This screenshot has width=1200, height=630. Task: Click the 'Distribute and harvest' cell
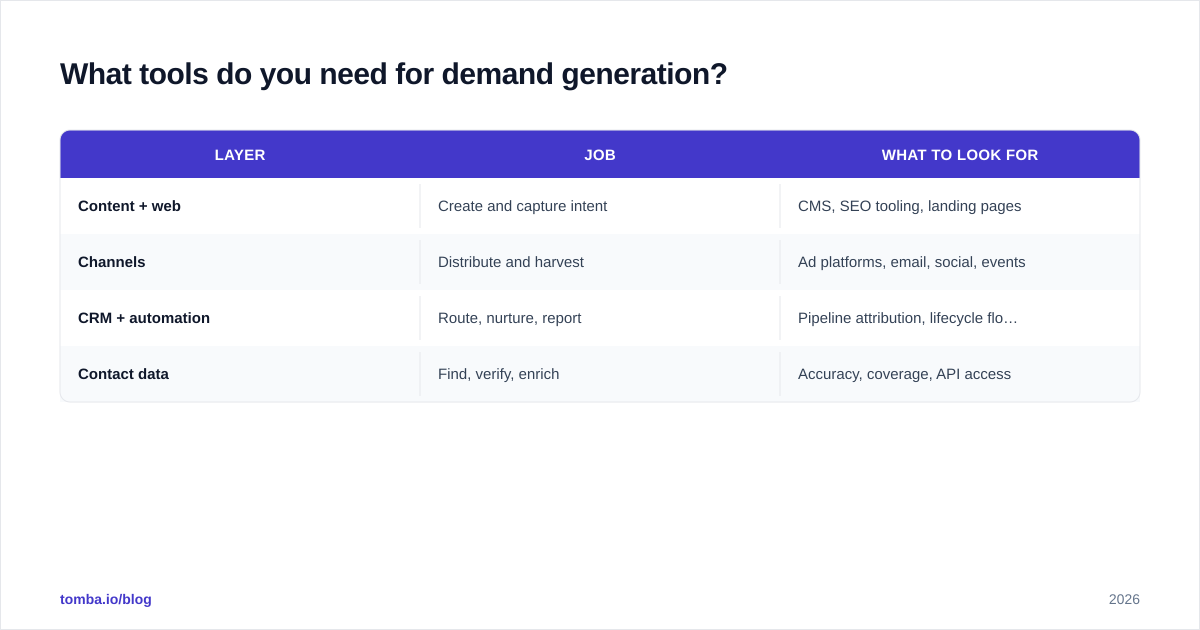(x=600, y=262)
